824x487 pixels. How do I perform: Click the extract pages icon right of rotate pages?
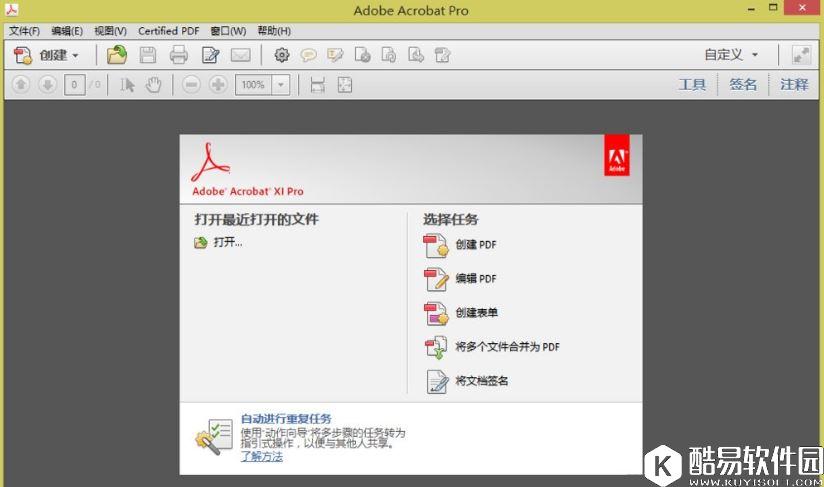416,55
